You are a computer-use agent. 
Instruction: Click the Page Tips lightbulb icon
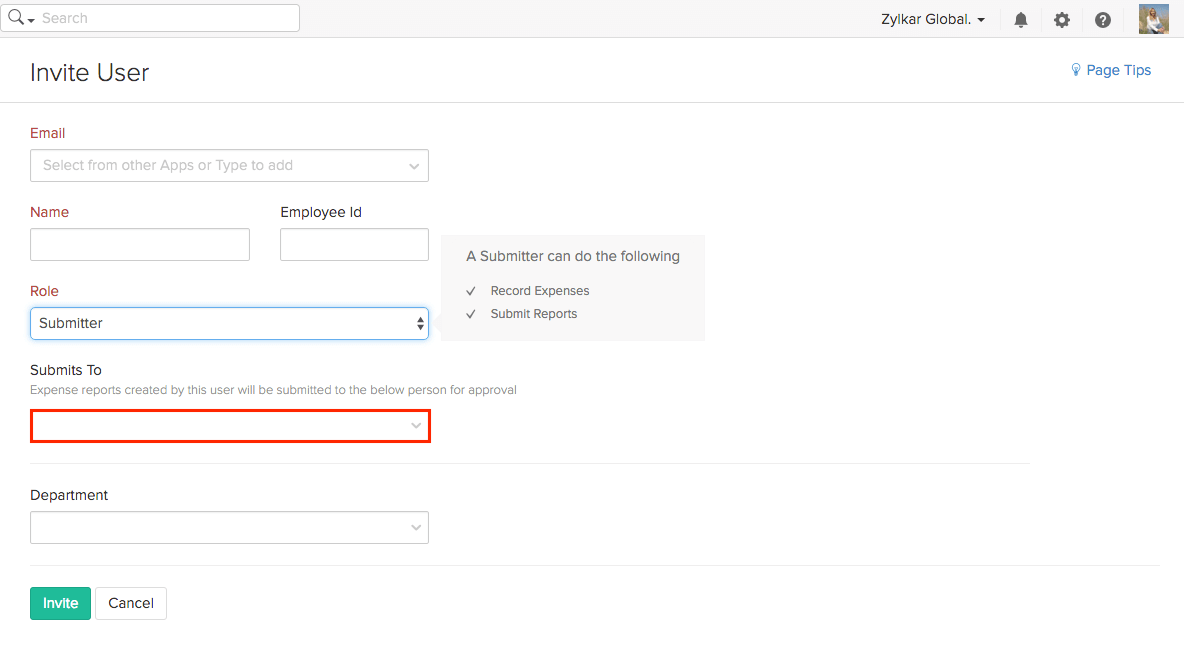coord(1076,70)
